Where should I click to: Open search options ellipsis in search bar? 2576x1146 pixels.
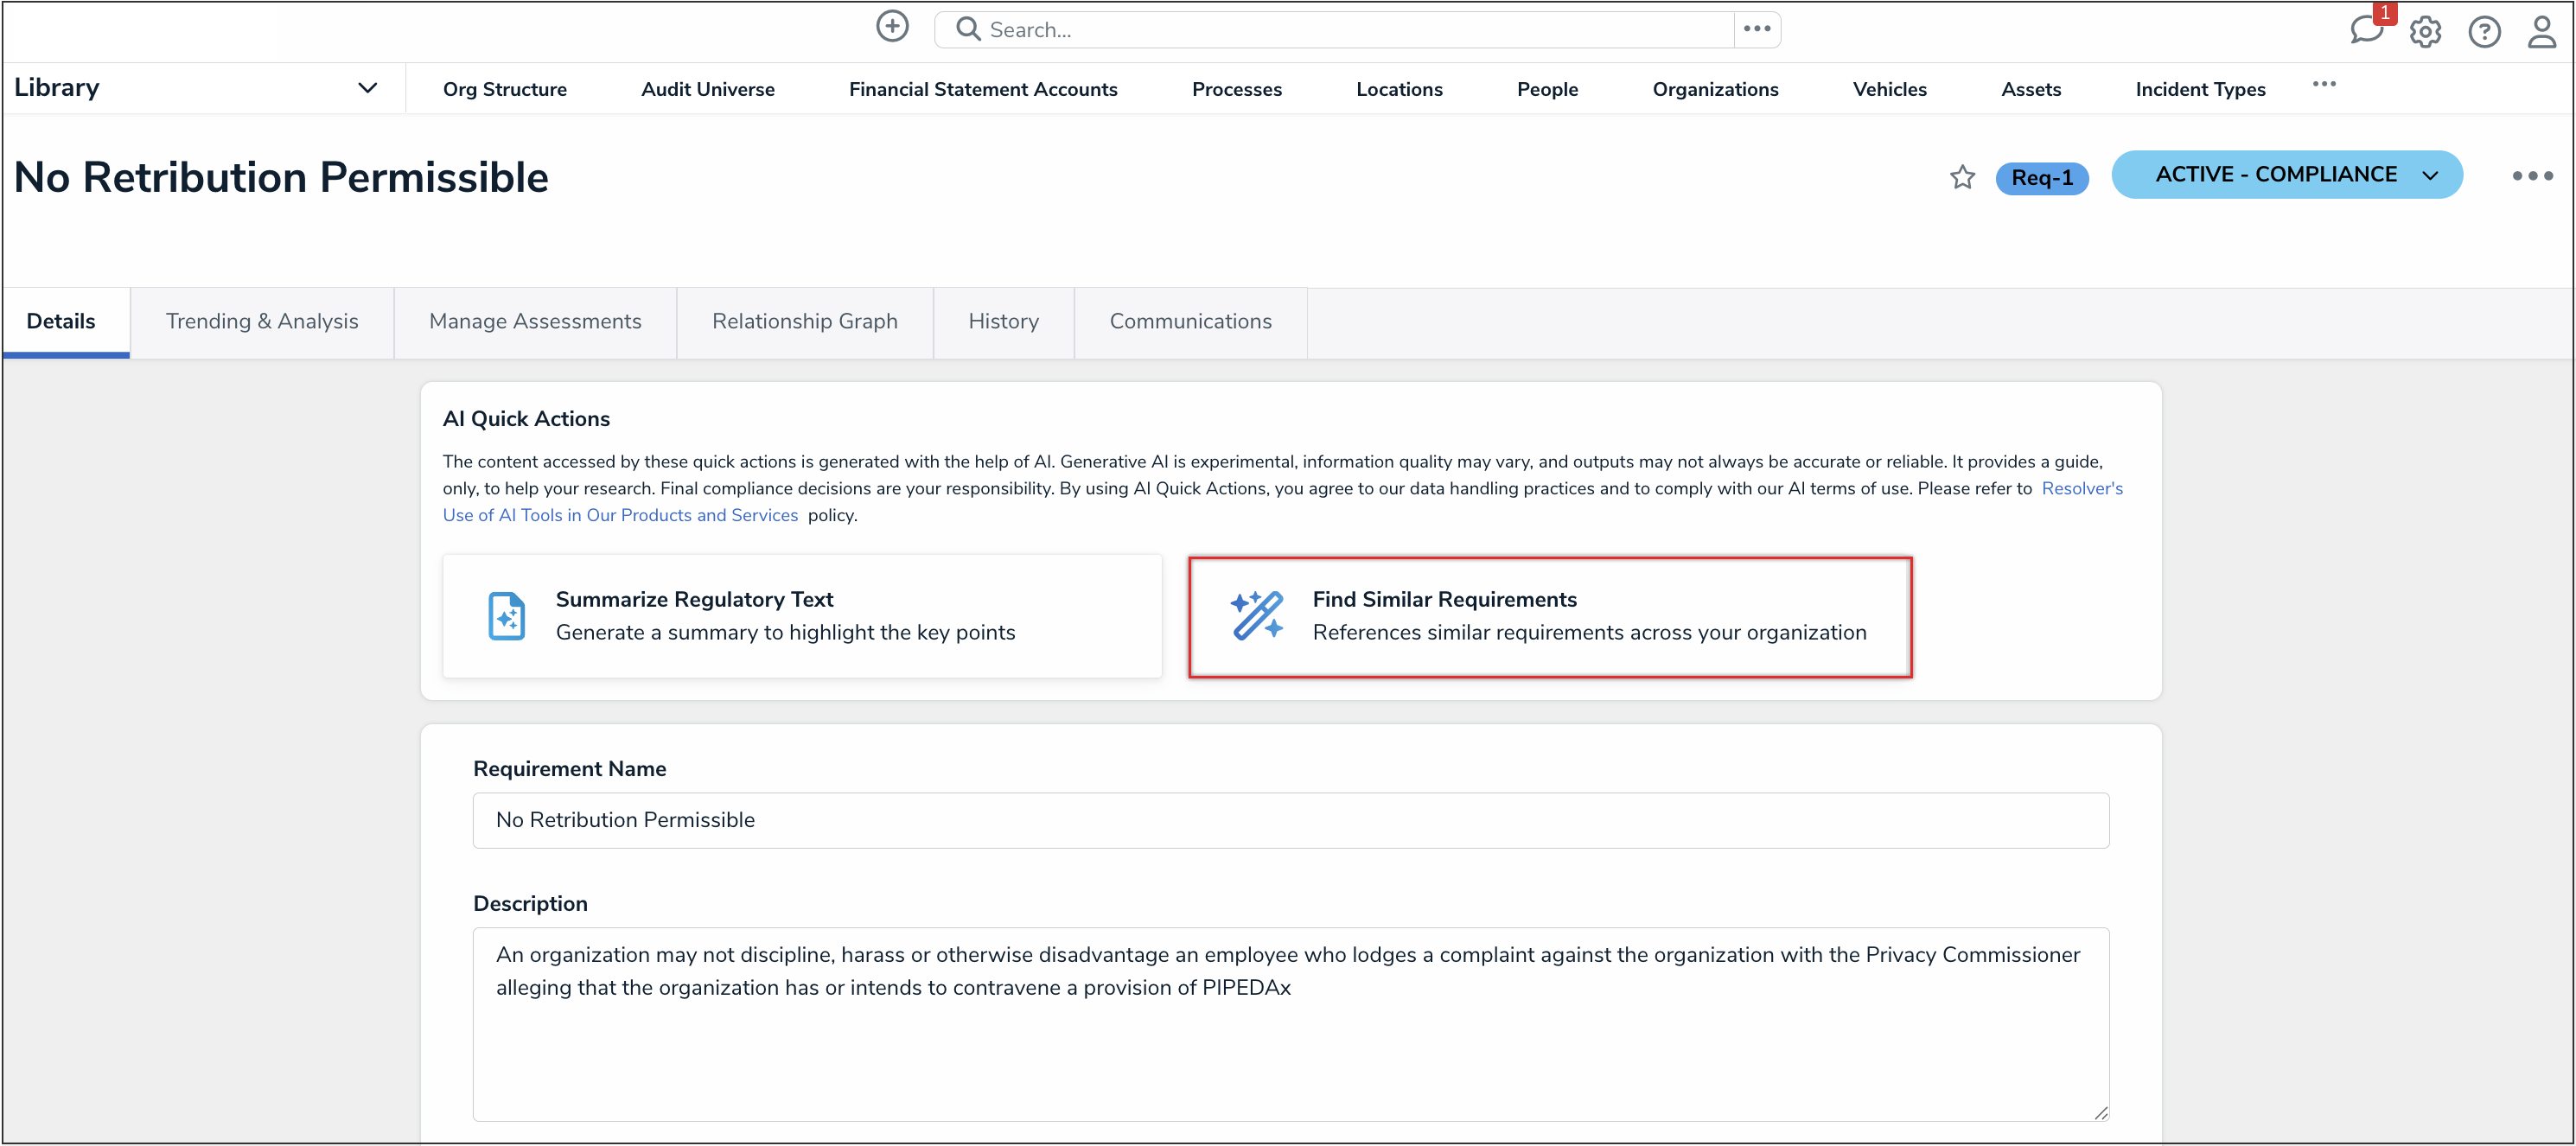[x=1757, y=29]
